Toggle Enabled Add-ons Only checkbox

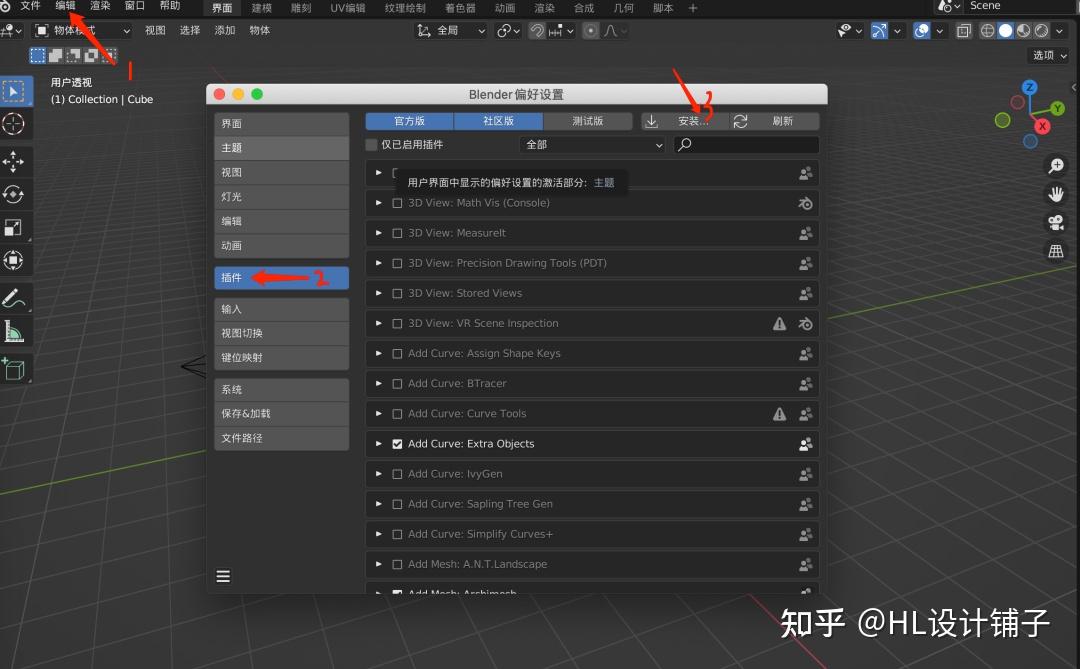tap(372, 145)
